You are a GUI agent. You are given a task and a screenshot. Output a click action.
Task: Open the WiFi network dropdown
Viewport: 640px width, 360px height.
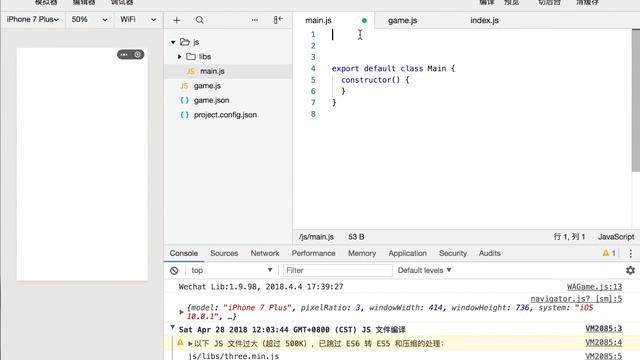coord(138,20)
